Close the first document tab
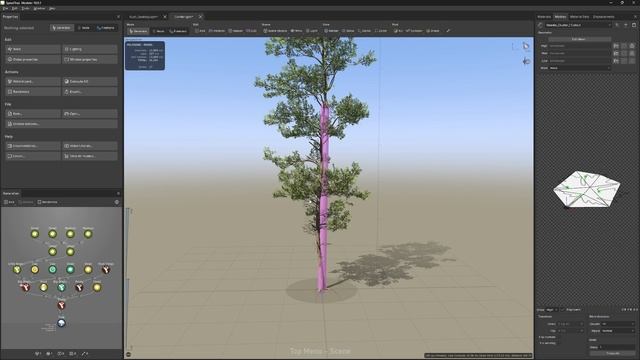The width and height of the screenshot is (640, 360). [x=165, y=17]
